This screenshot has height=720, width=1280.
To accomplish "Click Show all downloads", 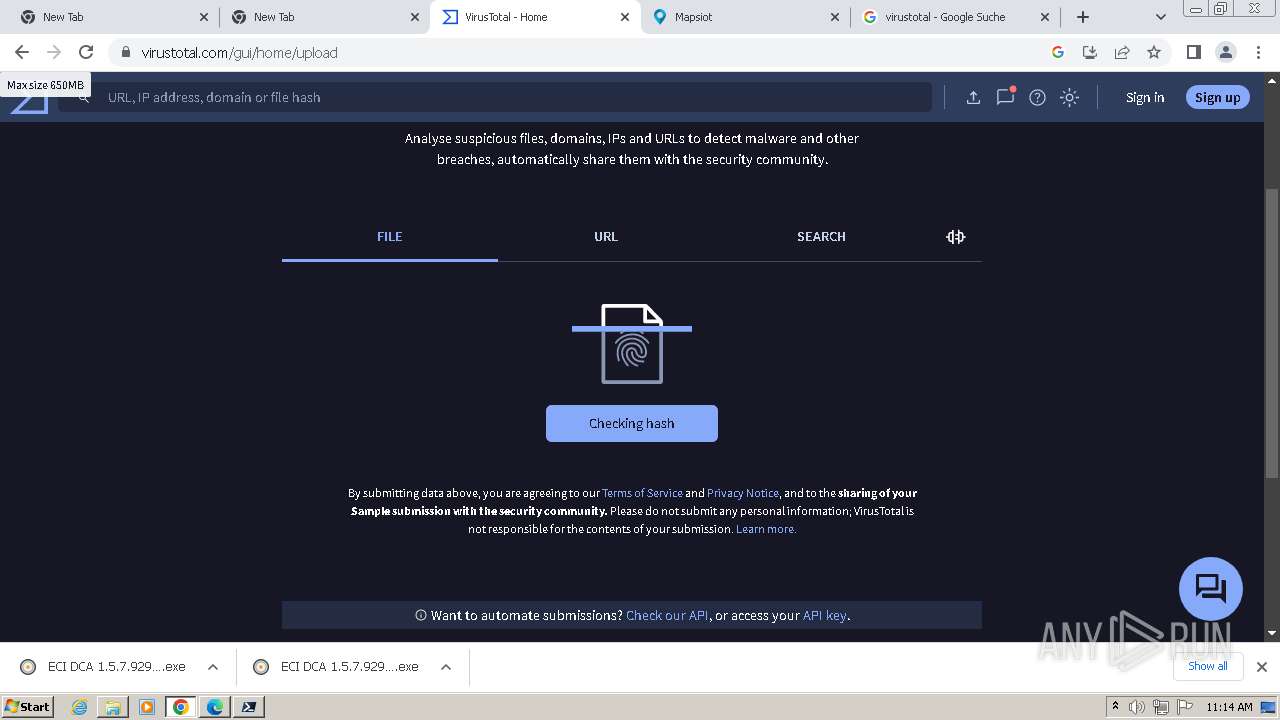I will coord(1208,666).
